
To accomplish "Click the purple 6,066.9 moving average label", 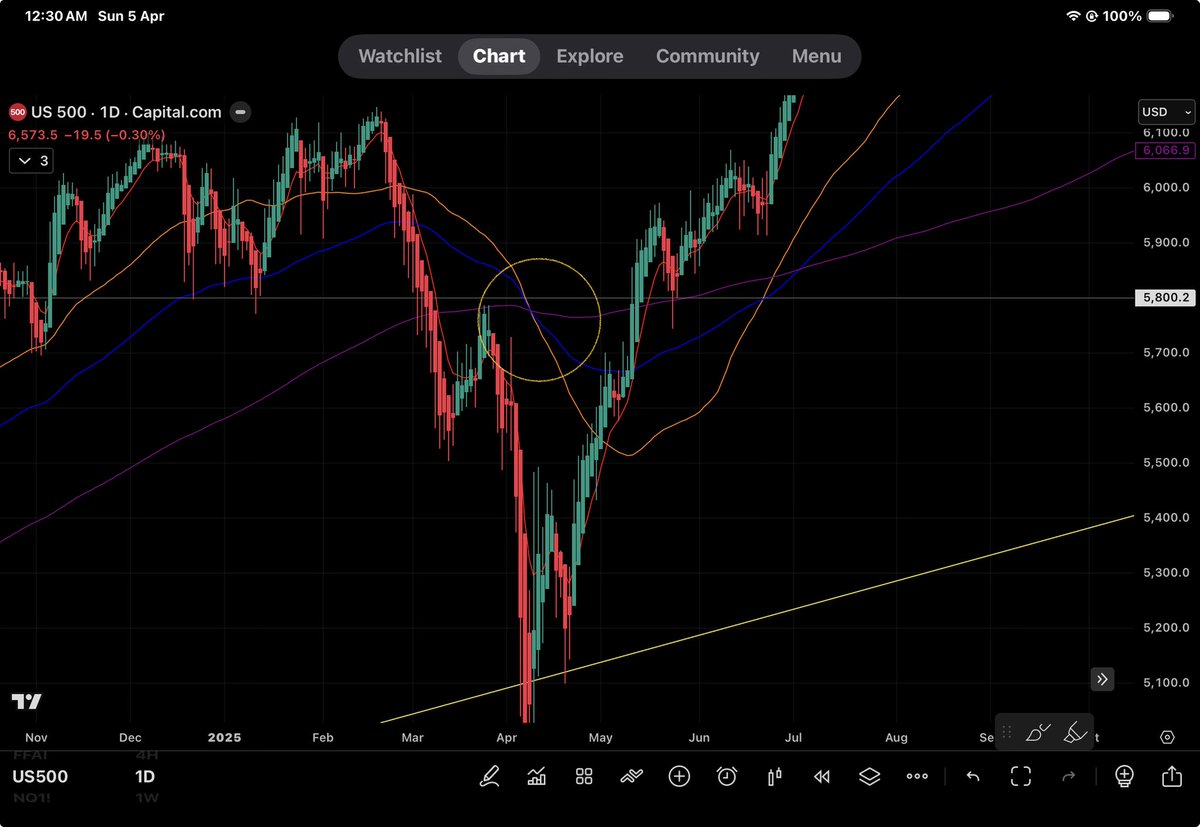I will (x=1164, y=150).
